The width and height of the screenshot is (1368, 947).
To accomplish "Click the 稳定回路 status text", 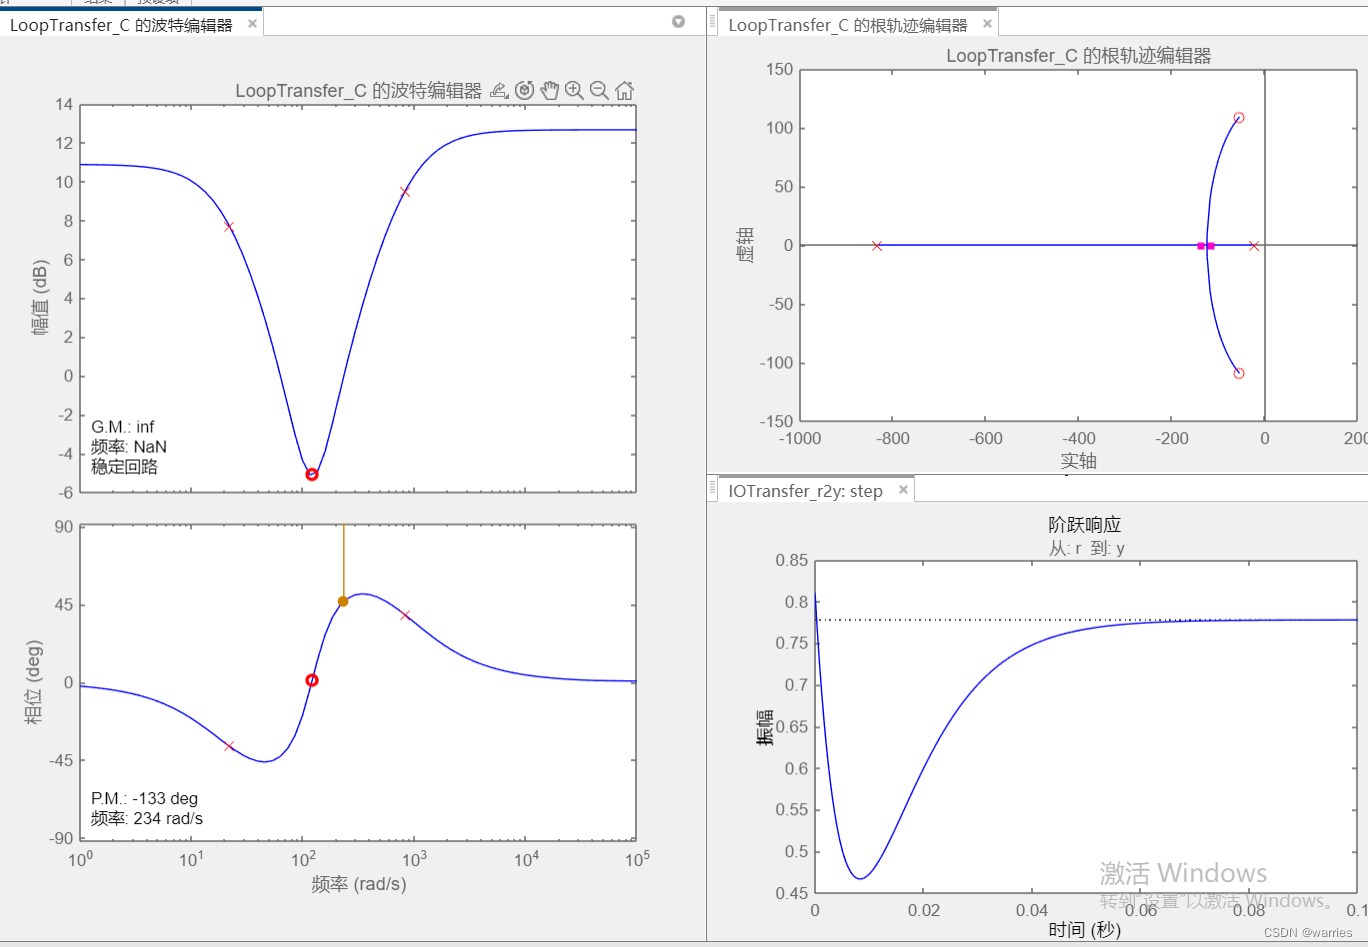I will point(125,467).
